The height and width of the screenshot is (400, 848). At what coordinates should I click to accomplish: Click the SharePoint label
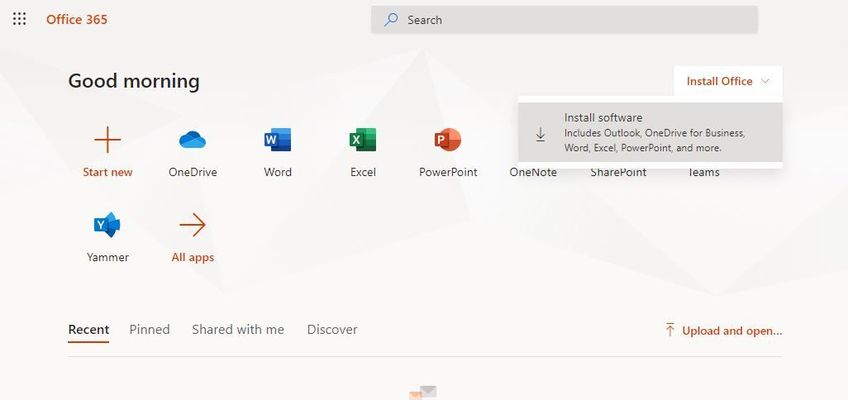618,172
